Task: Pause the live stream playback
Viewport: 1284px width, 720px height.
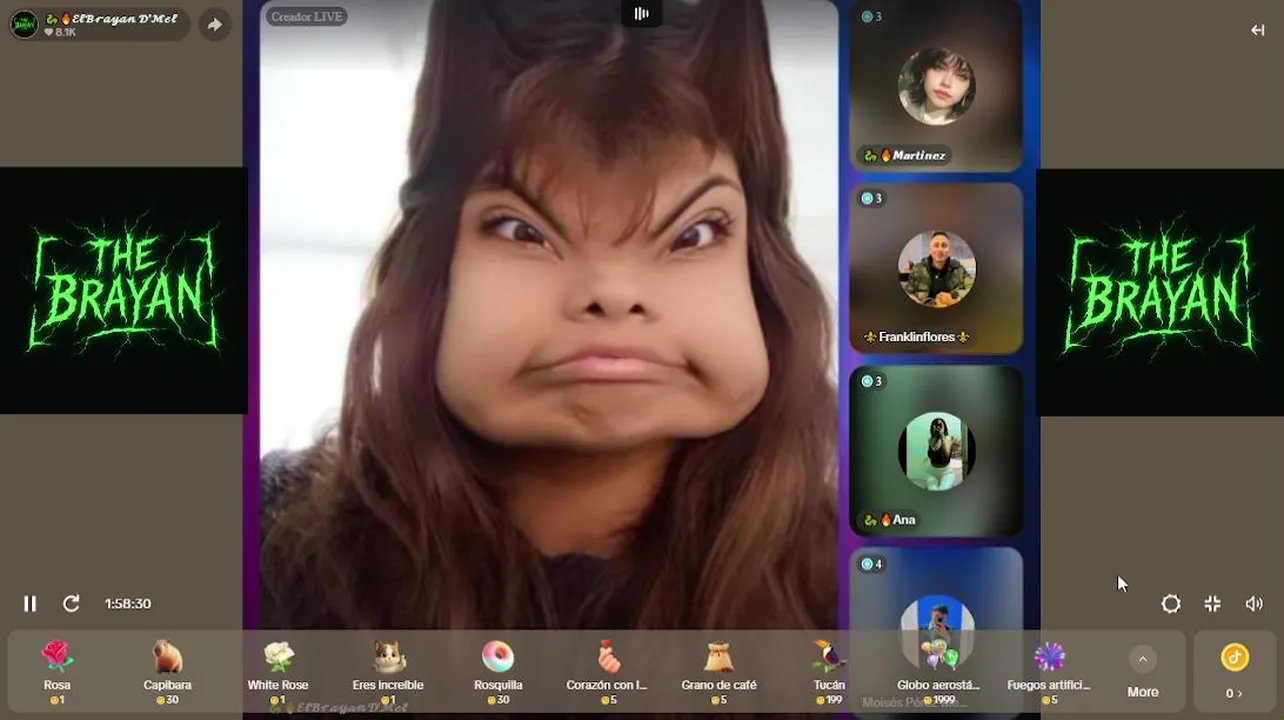Action: click(x=30, y=604)
